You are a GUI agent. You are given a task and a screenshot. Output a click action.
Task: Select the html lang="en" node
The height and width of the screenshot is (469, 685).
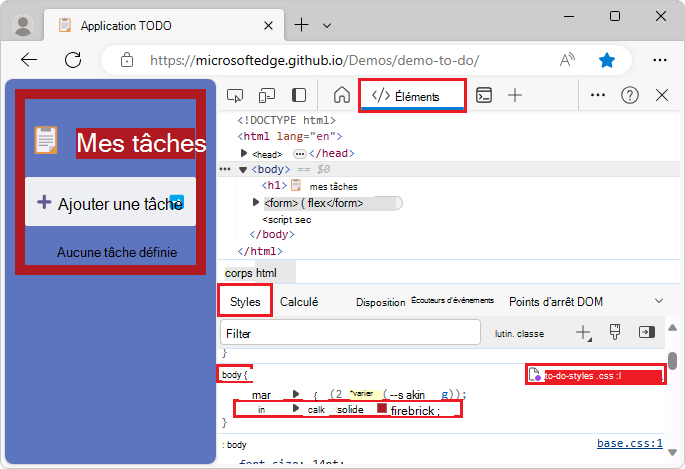290,136
